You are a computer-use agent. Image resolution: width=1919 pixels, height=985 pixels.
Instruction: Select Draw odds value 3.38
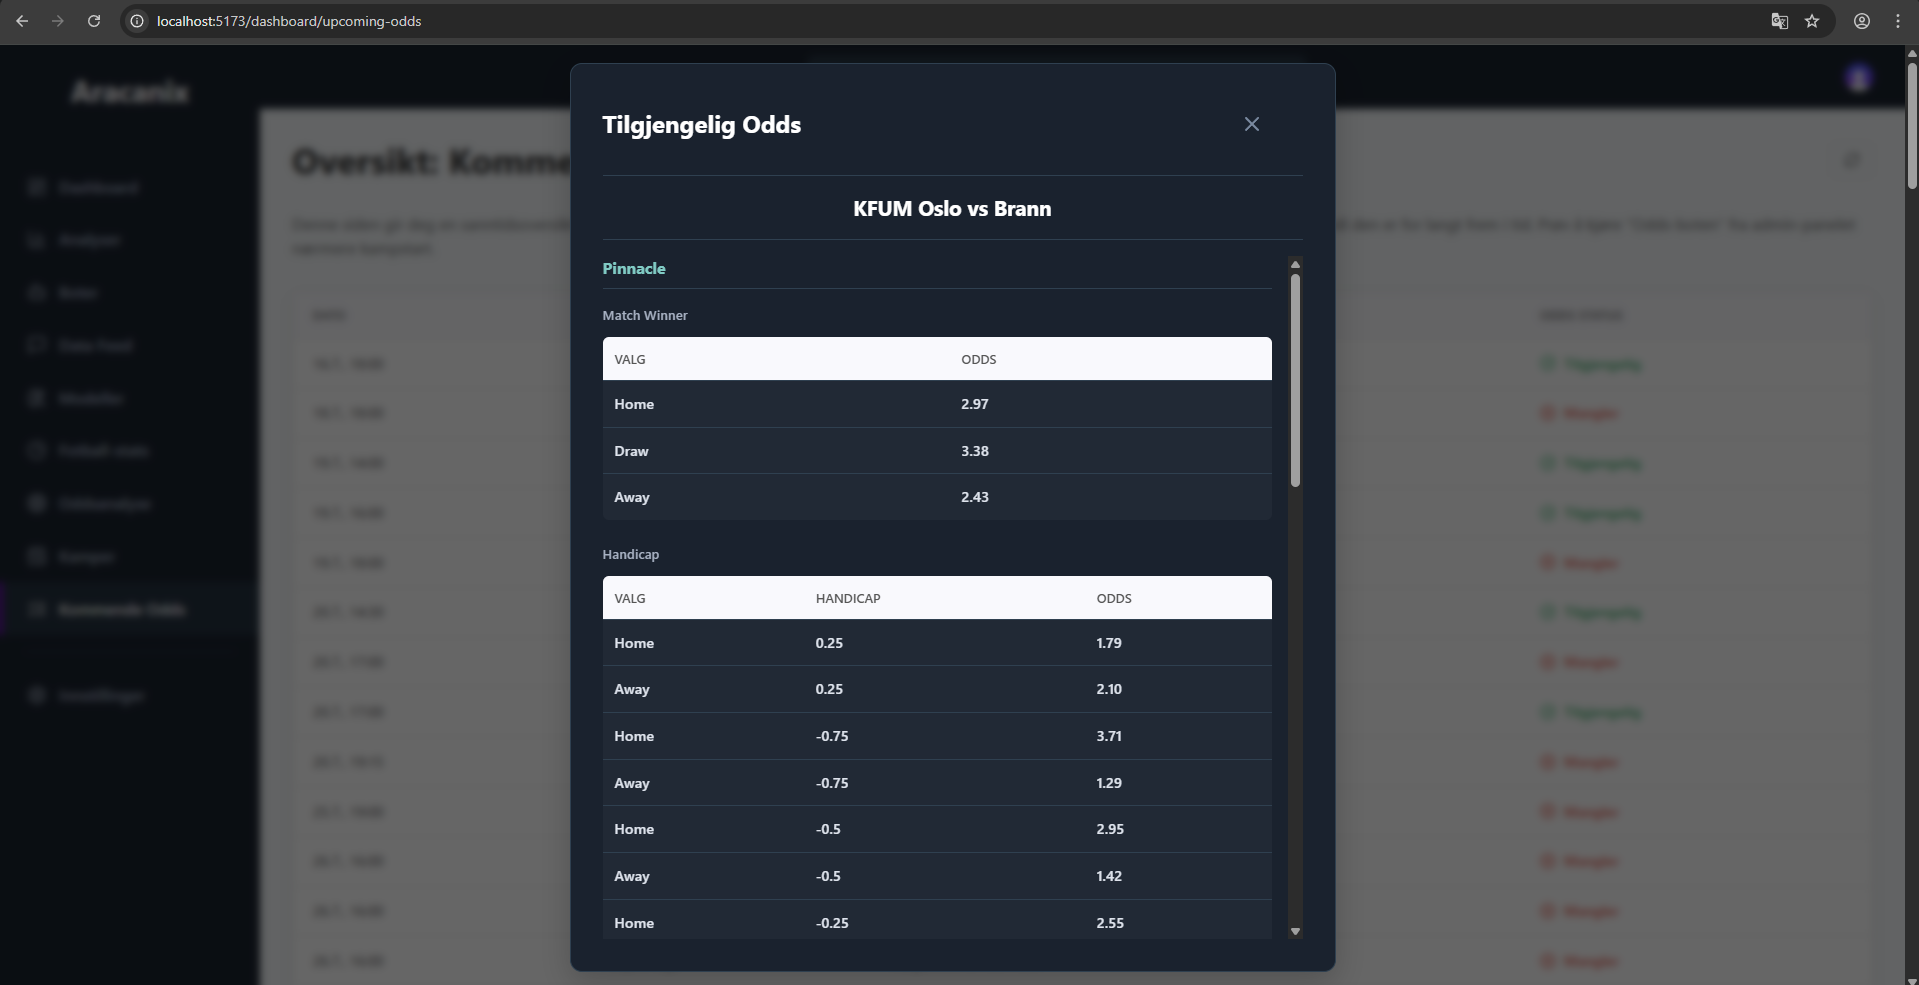click(975, 451)
